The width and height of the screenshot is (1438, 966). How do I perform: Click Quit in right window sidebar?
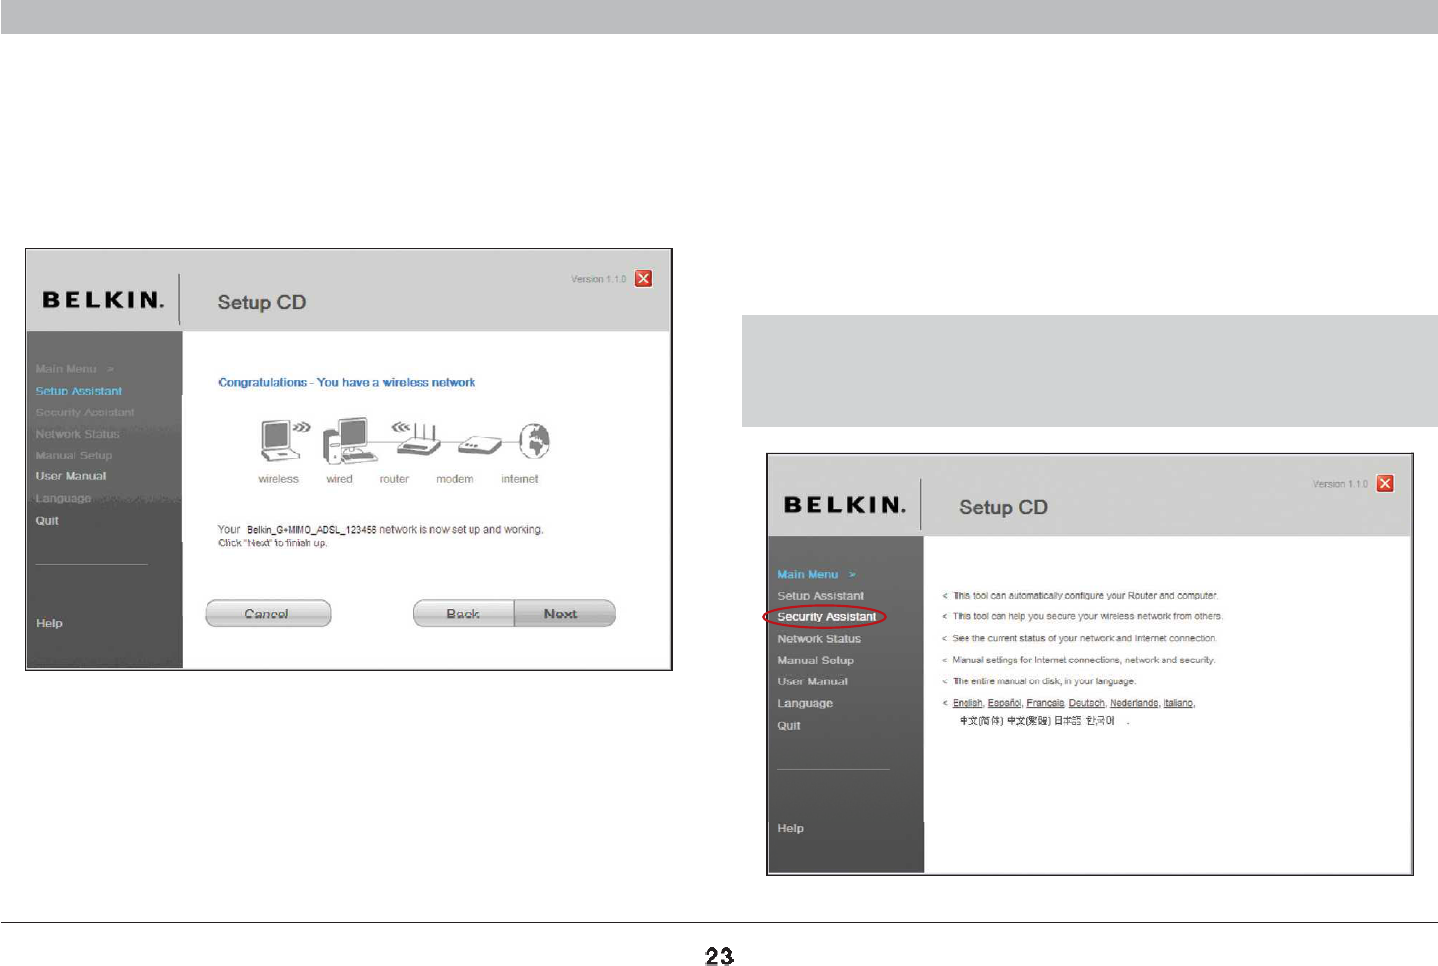(789, 725)
